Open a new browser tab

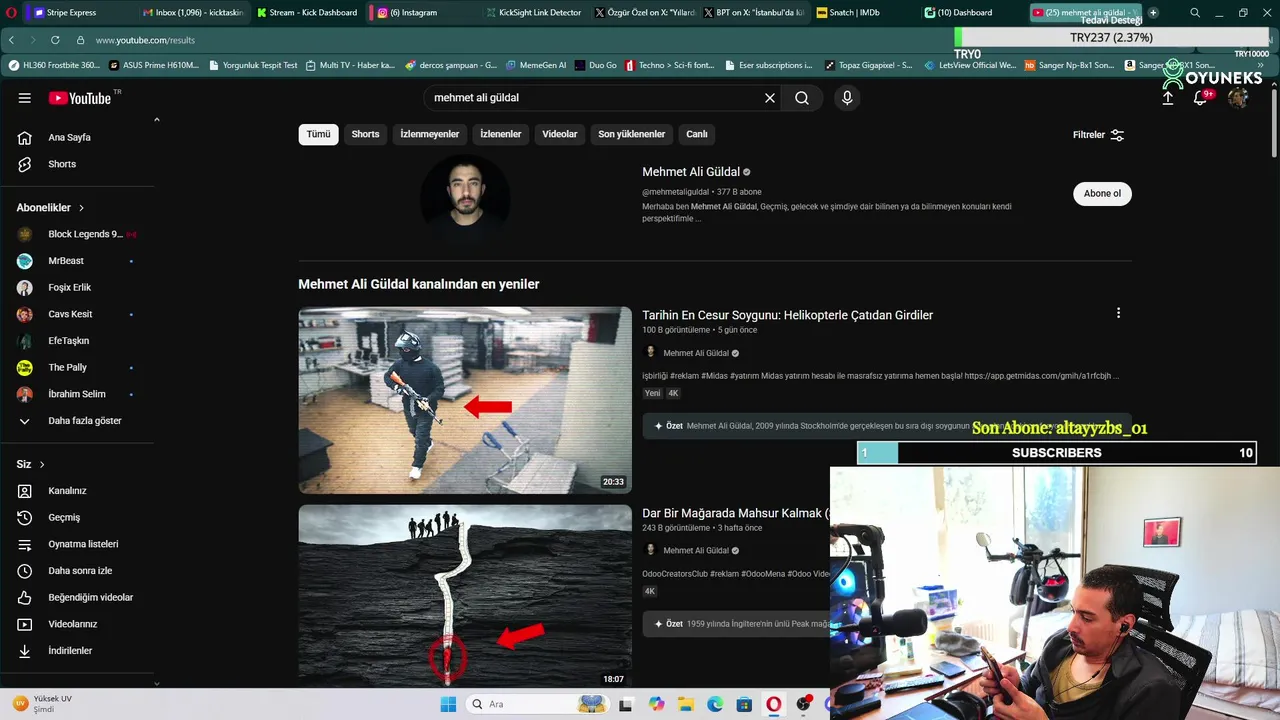(1153, 12)
